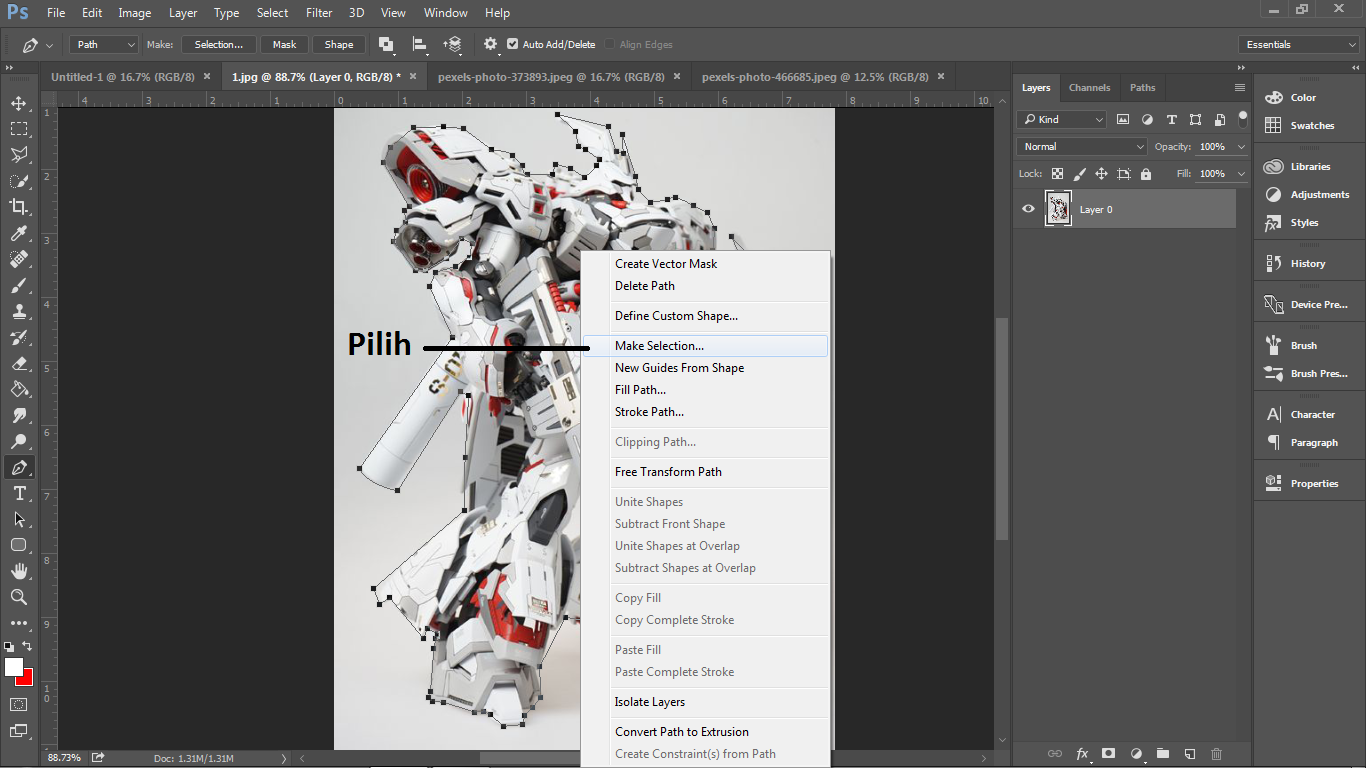1366x768 pixels.
Task: Toggle Quick Mask mode
Action: click(x=19, y=705)
